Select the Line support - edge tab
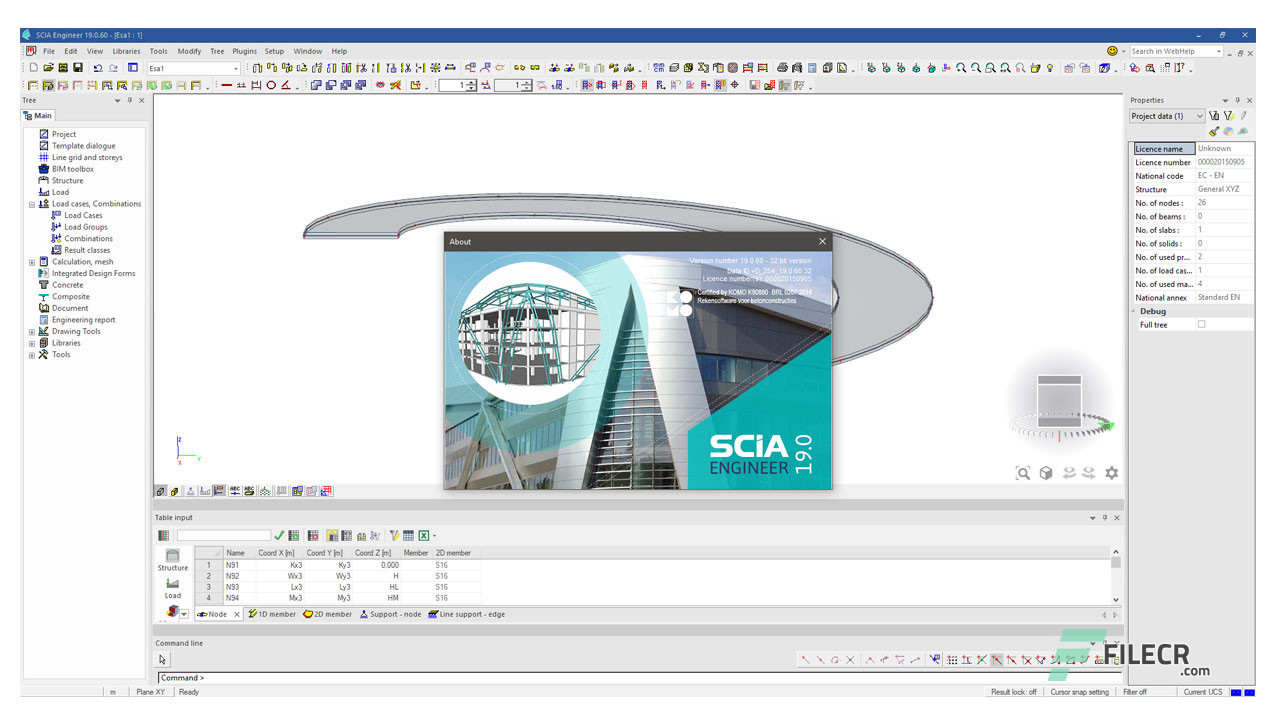Image resolution: width=1280 pixels, height=720 pixels. click(466, 614)
